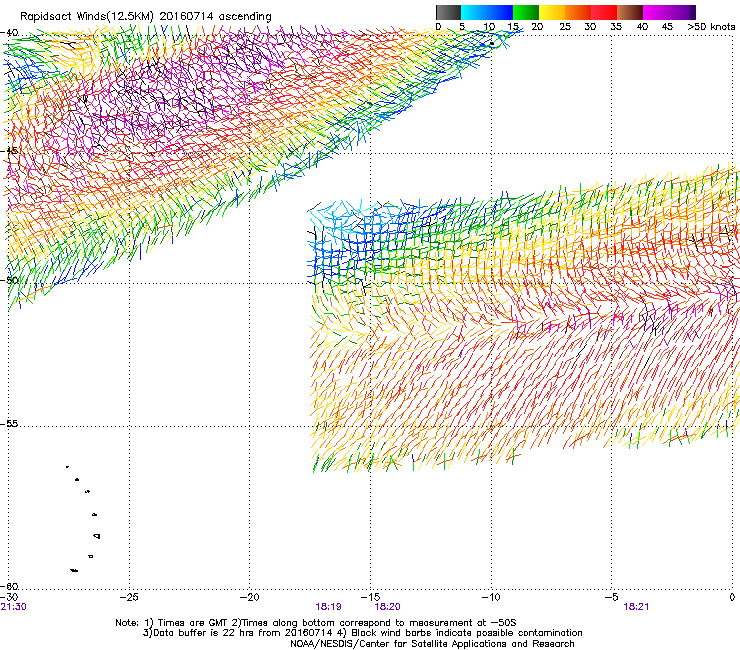Click the '18:19' time label
This screenshot has width=740, height=650.
(328, 607)
